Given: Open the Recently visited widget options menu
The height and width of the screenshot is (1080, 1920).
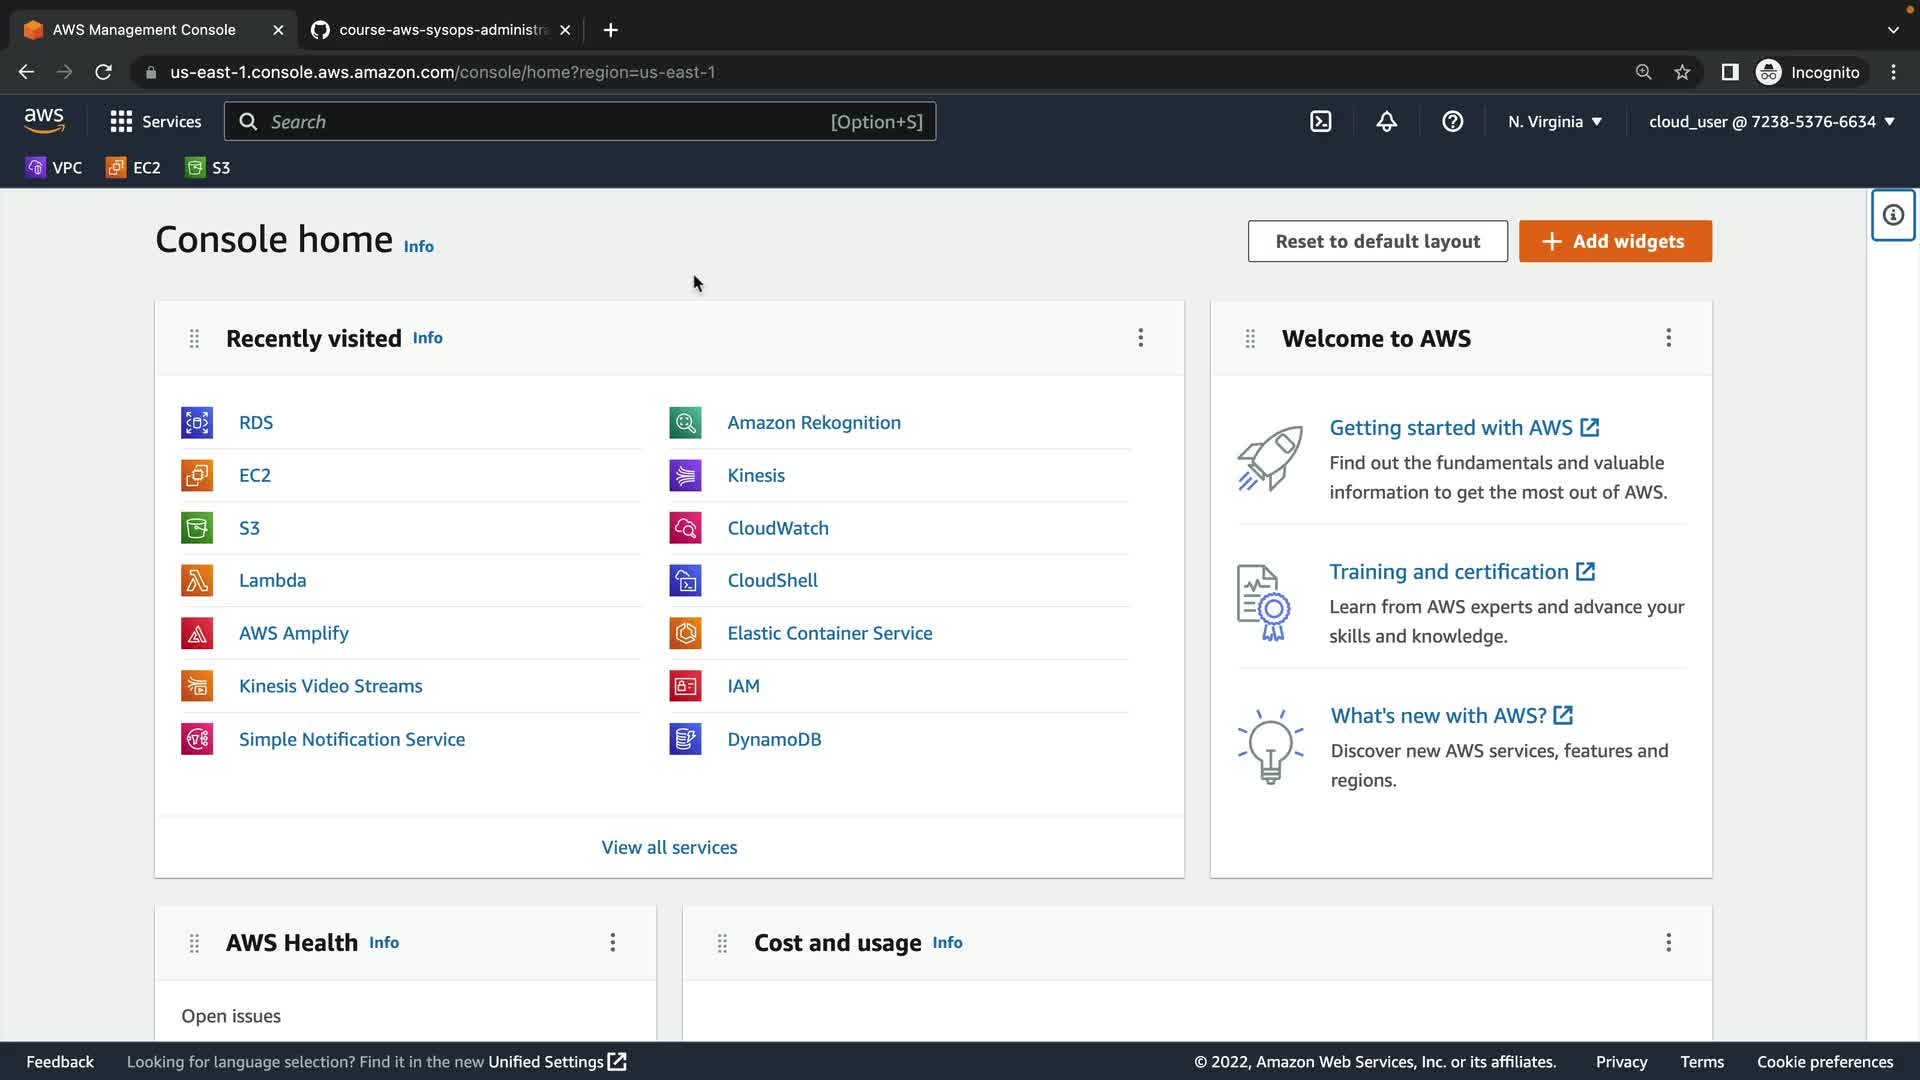Looking at the screenshot, I should 1140,338.
